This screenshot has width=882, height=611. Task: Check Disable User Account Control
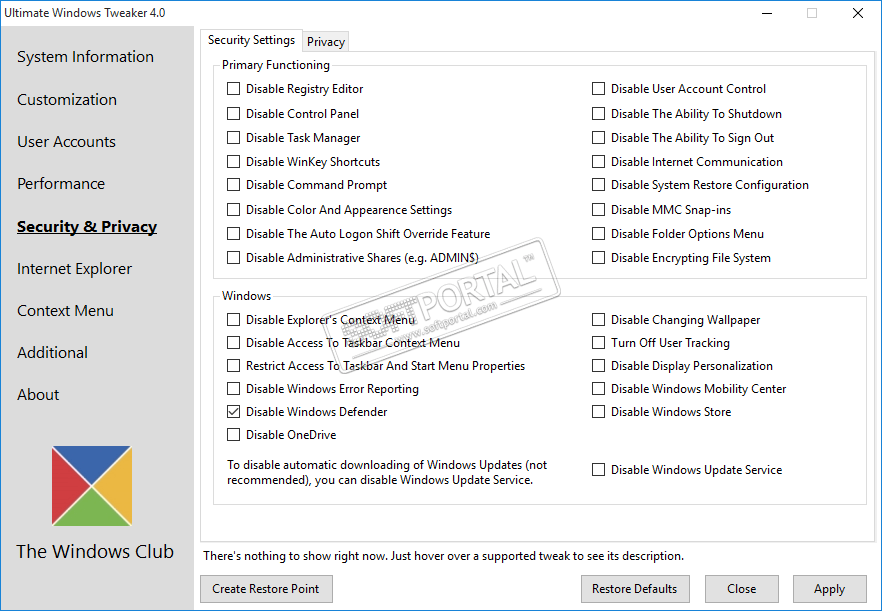click(x=598, y=89)
